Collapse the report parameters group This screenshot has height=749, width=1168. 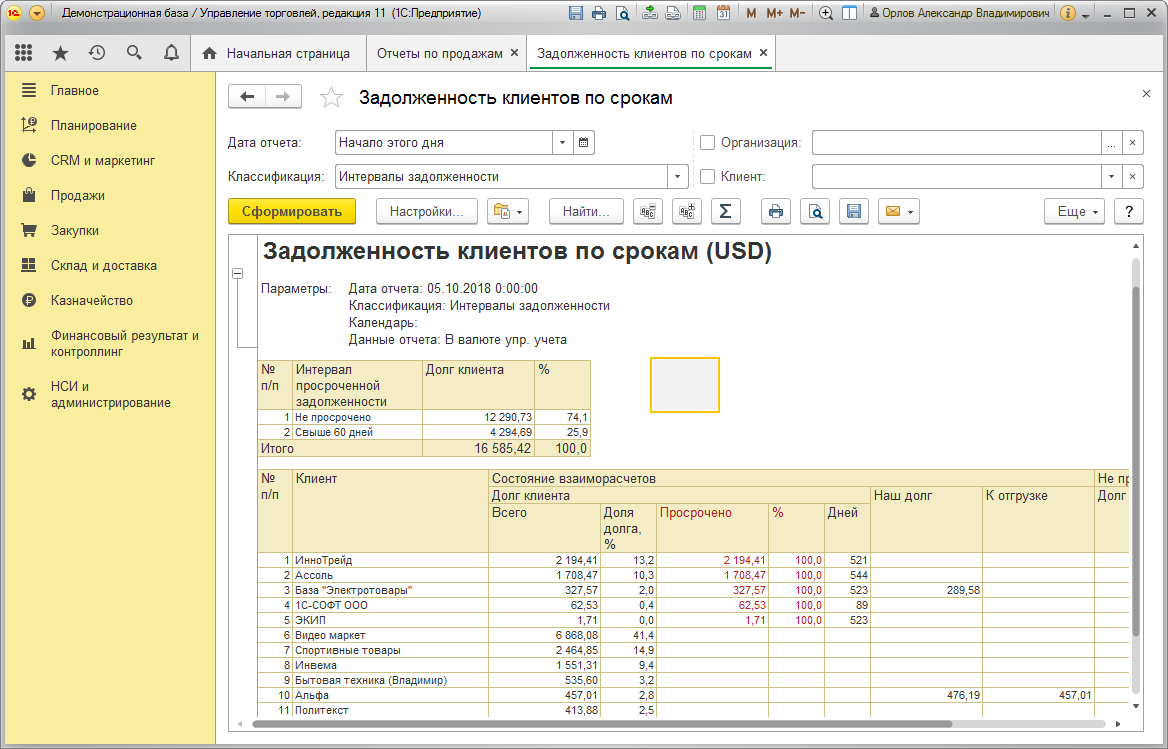(x=238, y=273)
